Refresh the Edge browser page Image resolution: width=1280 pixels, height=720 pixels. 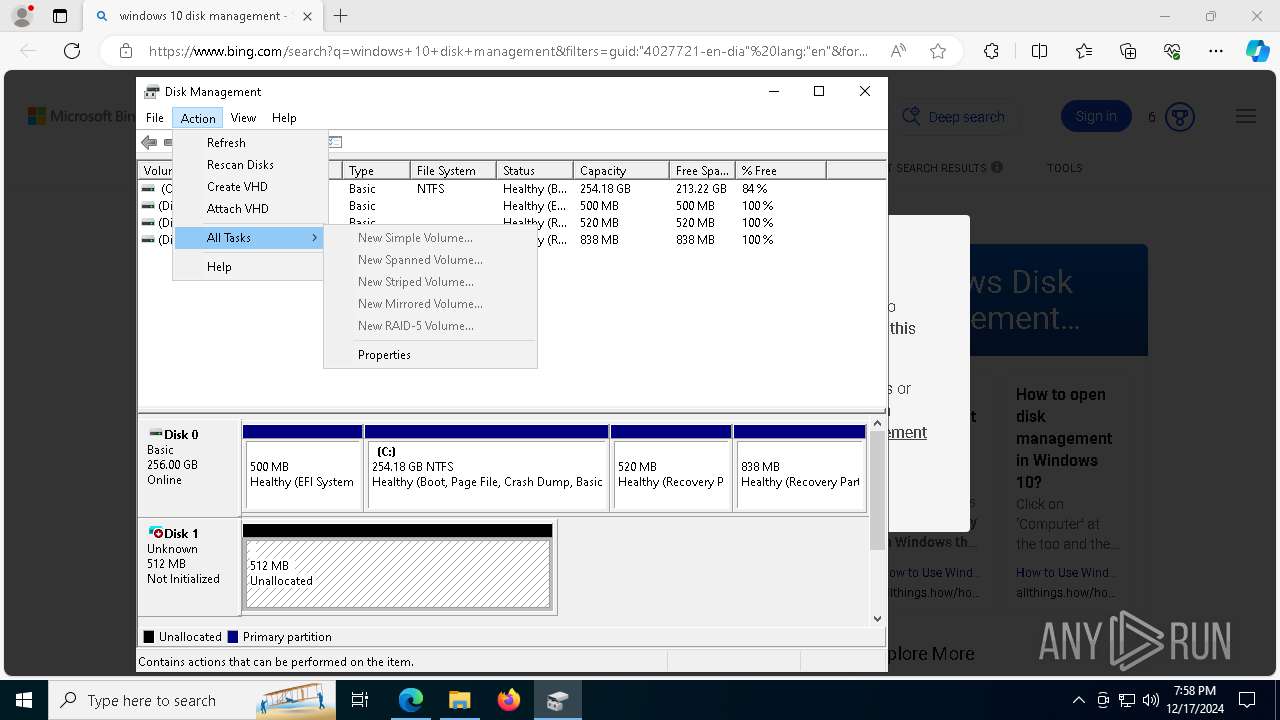pyautogui.click(x=72, y=51)
